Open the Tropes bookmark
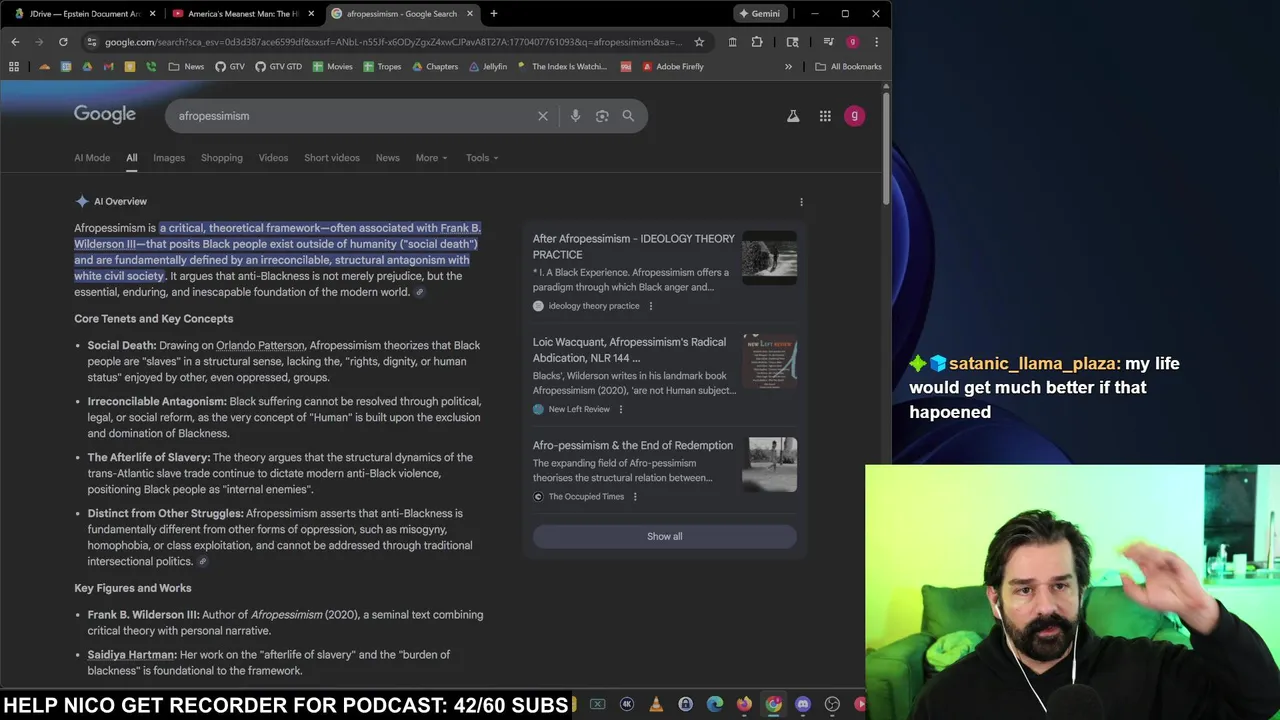The height and width of the screenshot is (720, 1280). (382, 66)
